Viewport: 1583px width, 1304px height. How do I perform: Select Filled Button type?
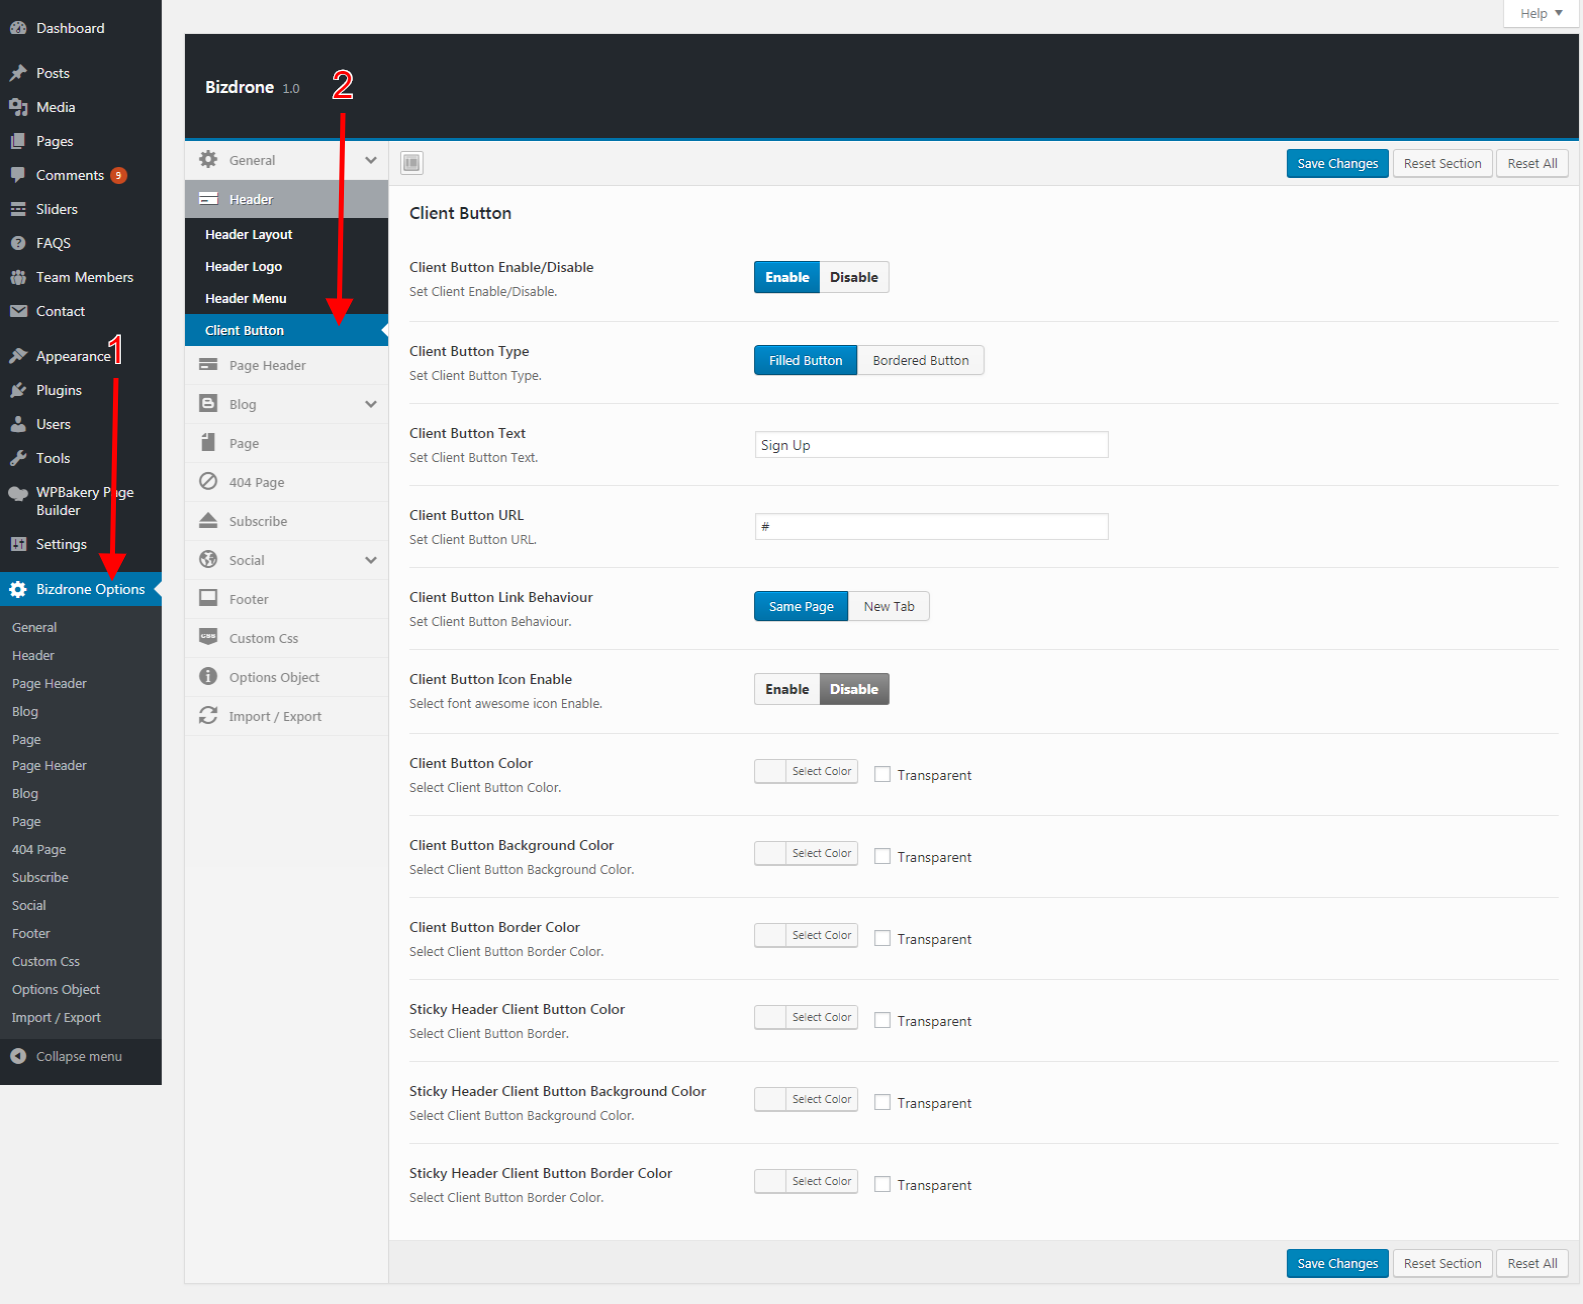point(805,360)
